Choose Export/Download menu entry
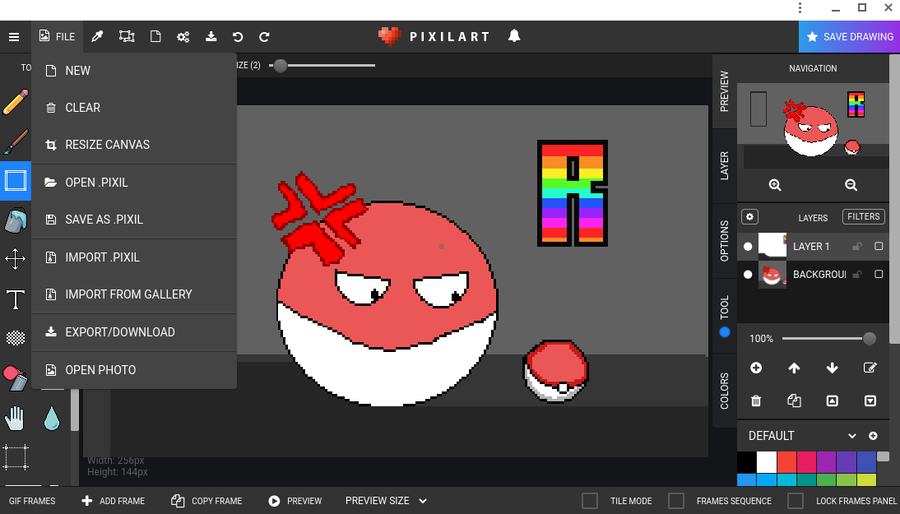Image resolution: width=900 pixels, height=514 pixels. (x=134, y=332)
